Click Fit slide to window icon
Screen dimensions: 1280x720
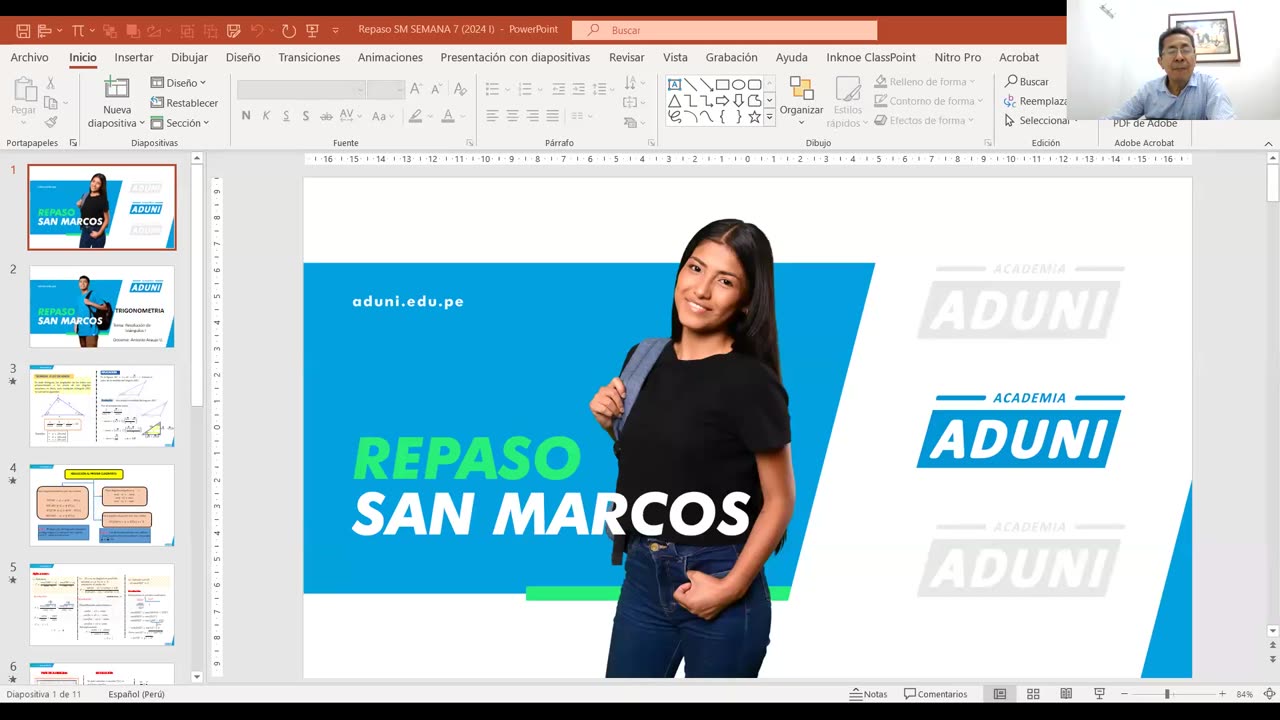click(1269, 694)
